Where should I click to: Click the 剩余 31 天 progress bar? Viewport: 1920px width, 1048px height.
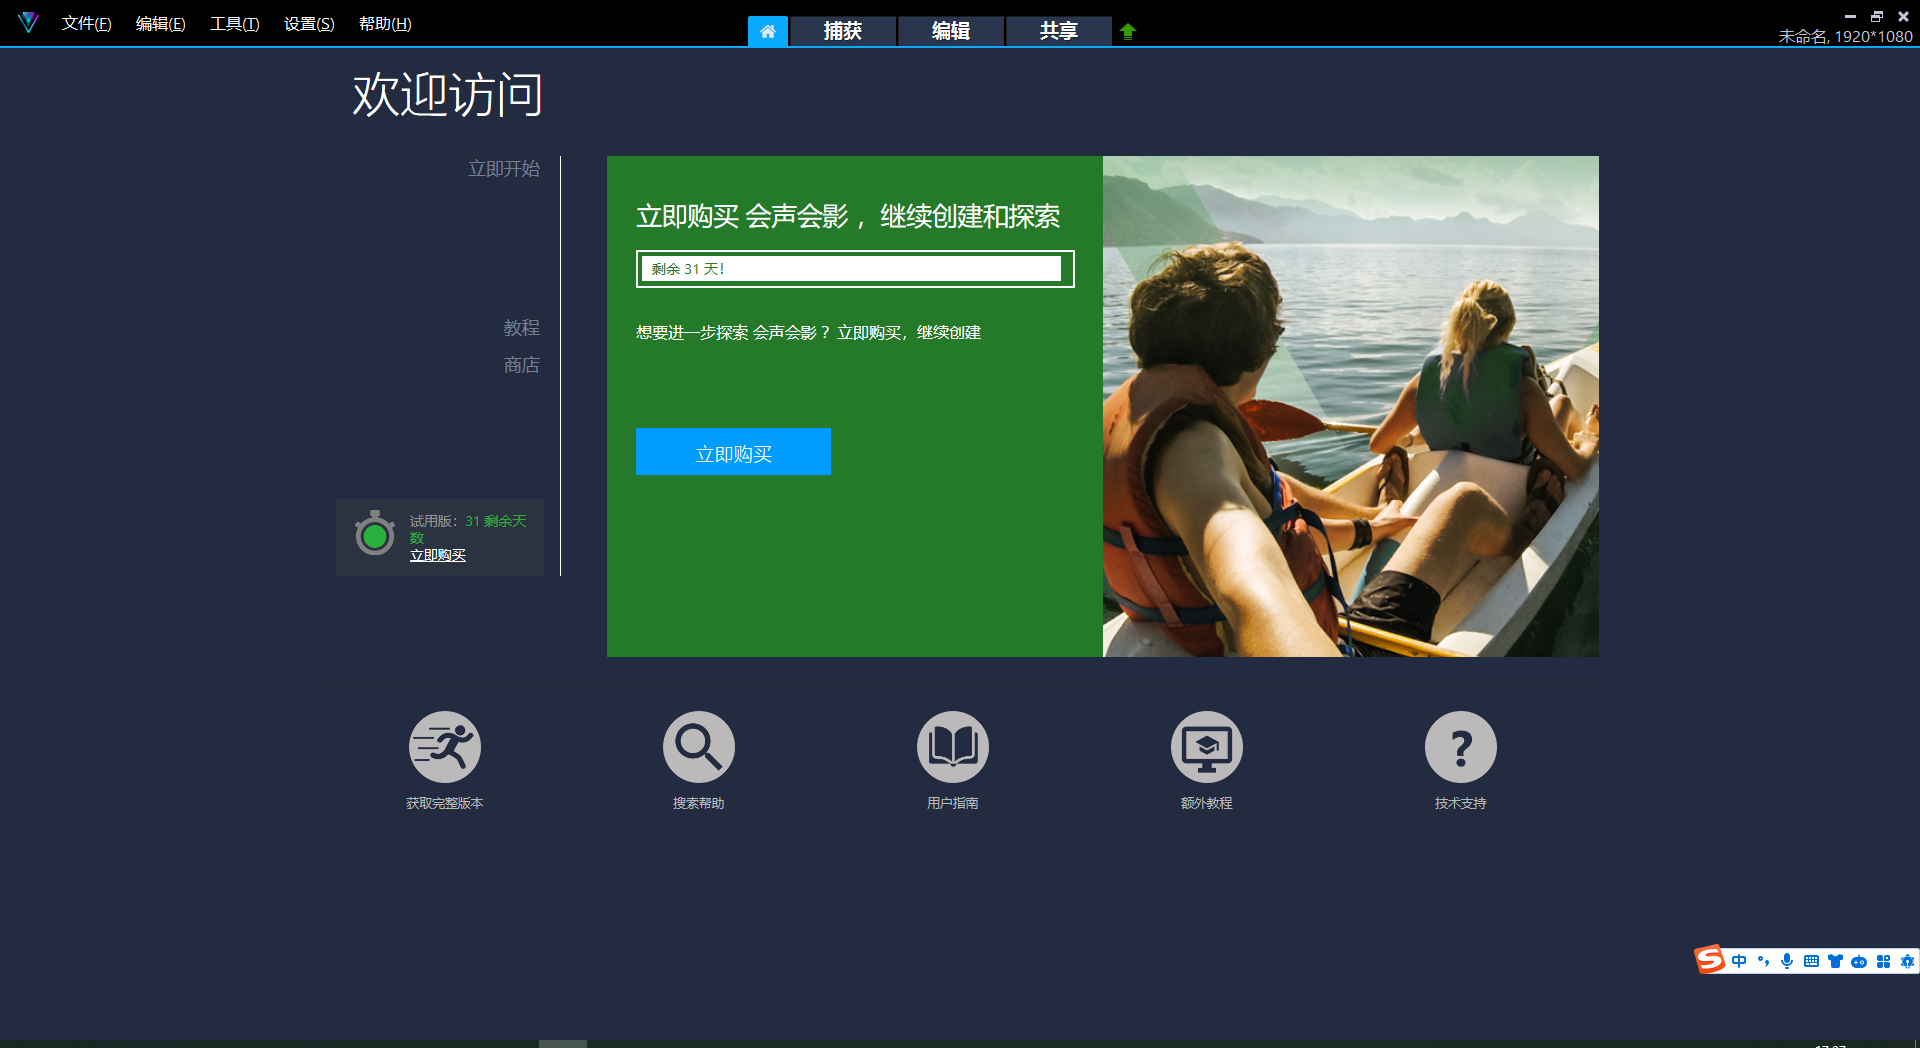coord(855,269)
